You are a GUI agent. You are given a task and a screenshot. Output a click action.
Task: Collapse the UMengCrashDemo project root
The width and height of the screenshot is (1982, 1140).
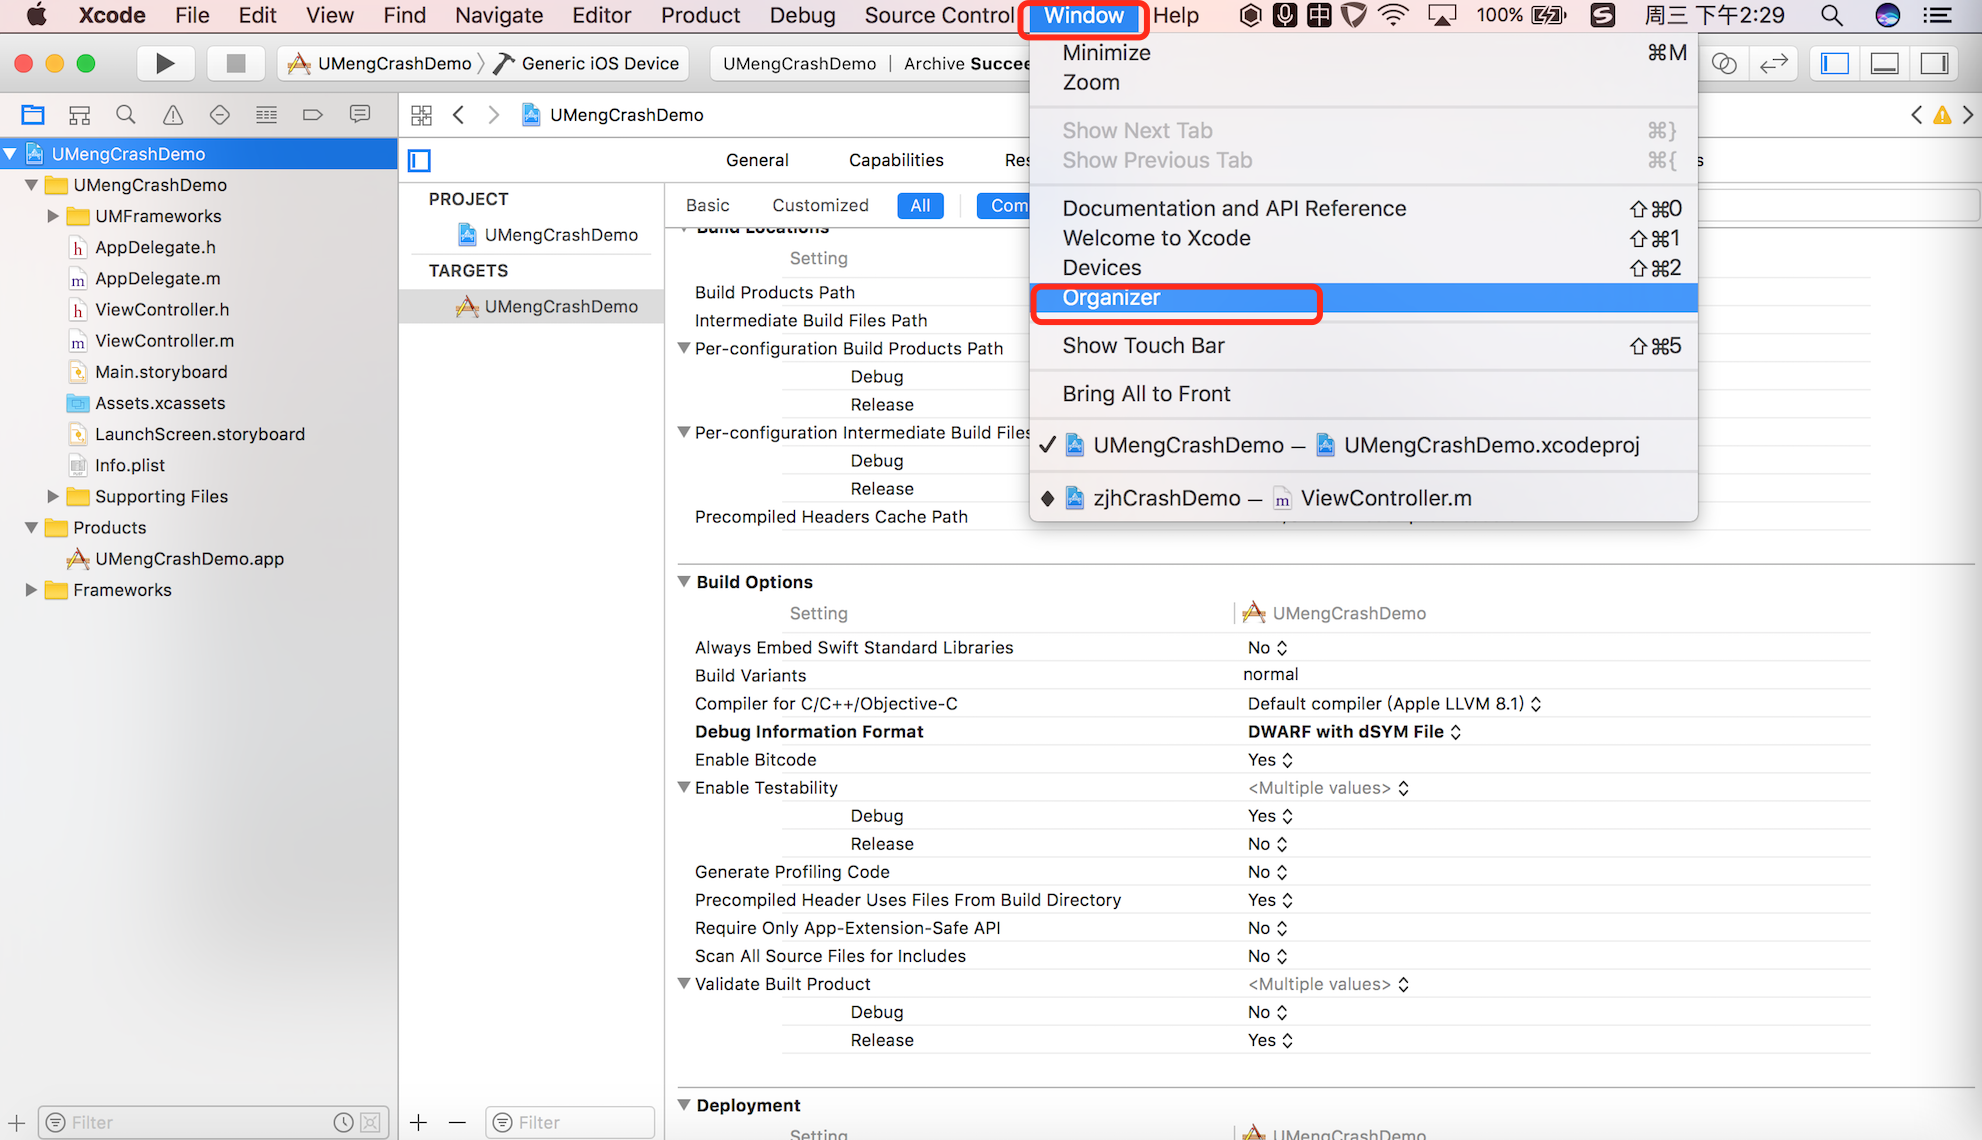[x=11, y=154]
